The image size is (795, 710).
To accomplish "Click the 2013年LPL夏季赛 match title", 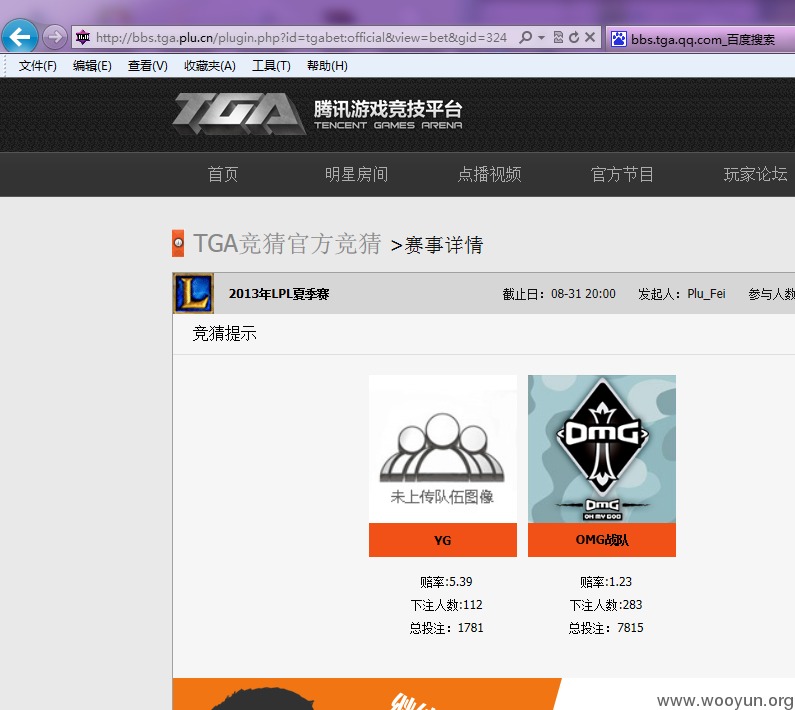I will pos(279,294).
